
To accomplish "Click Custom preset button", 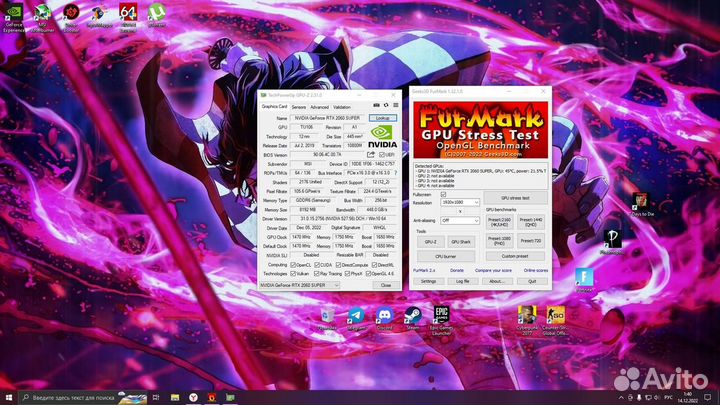I will (515, 256).
